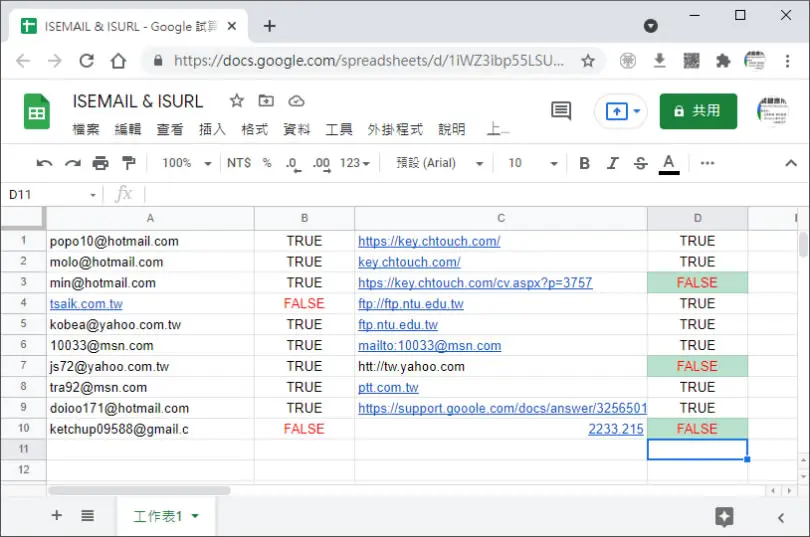Click the Move to folder icon
810x537 pixels.
(266, 101)
